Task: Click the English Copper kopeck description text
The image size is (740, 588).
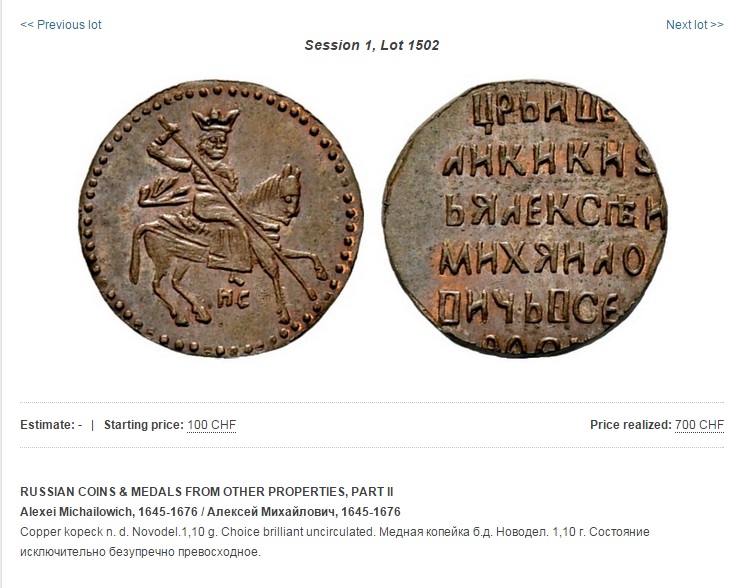Action: pos(198,532)
